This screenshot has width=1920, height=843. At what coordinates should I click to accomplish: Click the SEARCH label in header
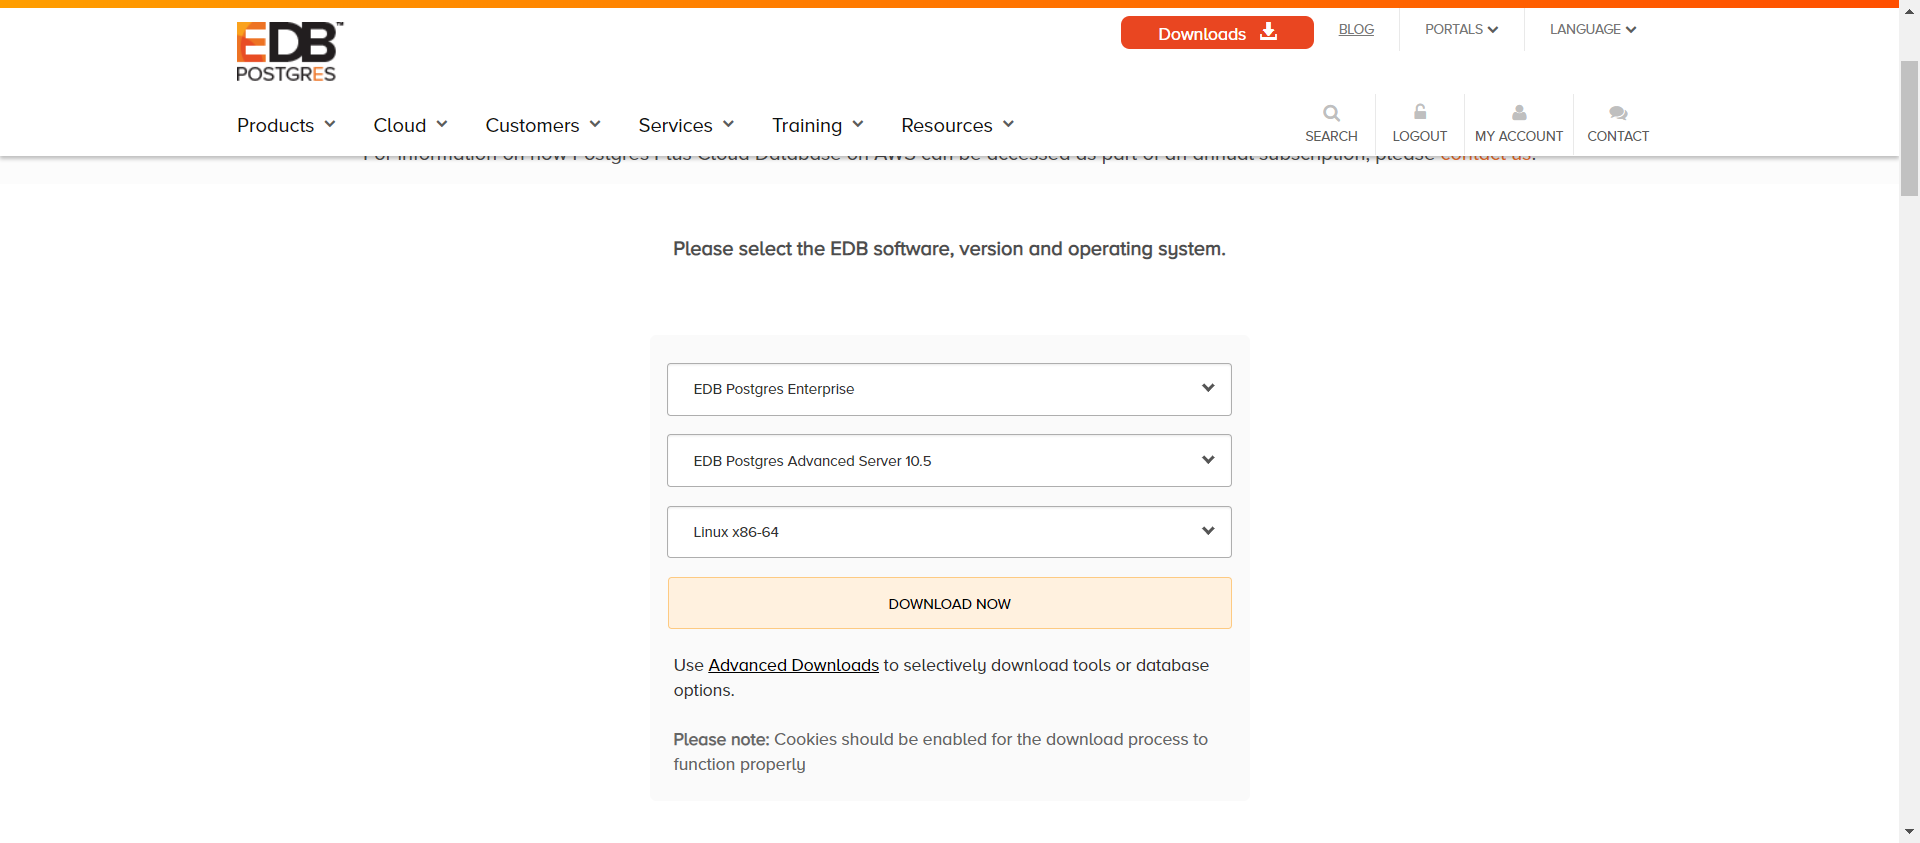[x=1331, y=136]
